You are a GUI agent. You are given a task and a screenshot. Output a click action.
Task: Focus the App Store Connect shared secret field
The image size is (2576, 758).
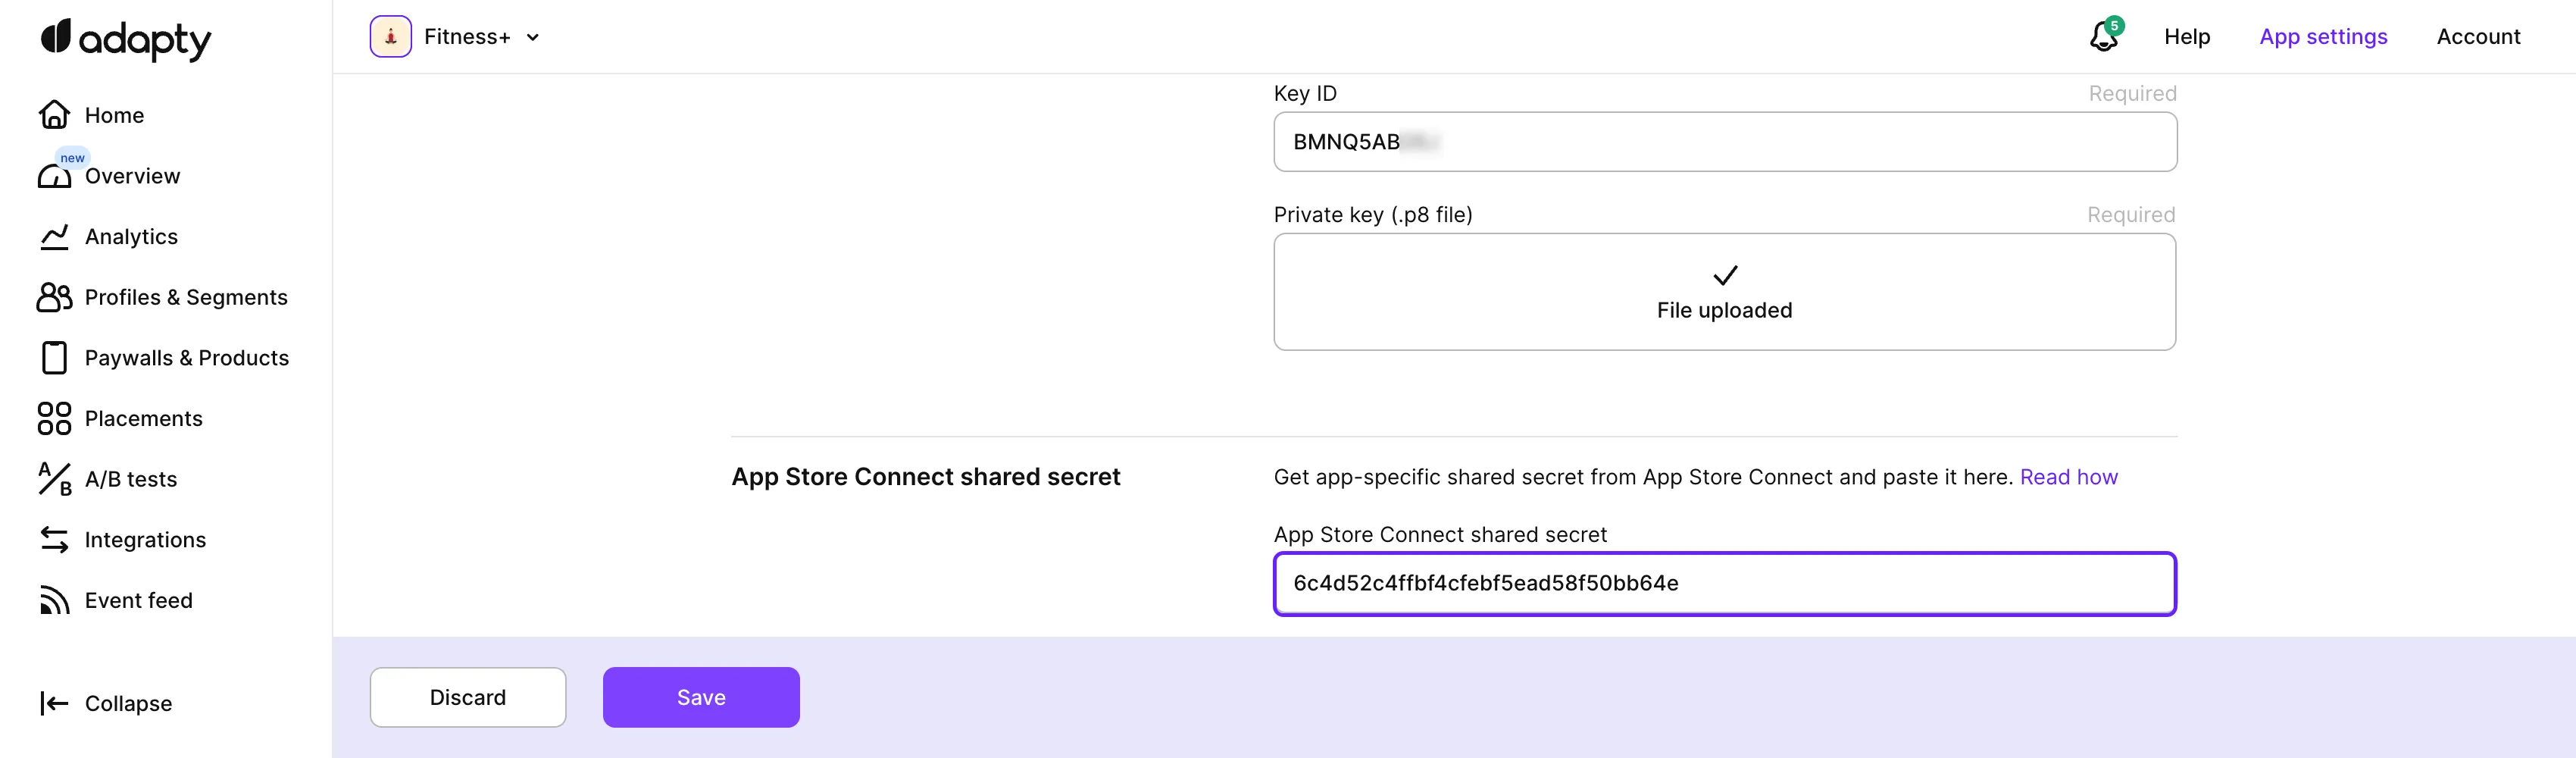point(1724,583)
